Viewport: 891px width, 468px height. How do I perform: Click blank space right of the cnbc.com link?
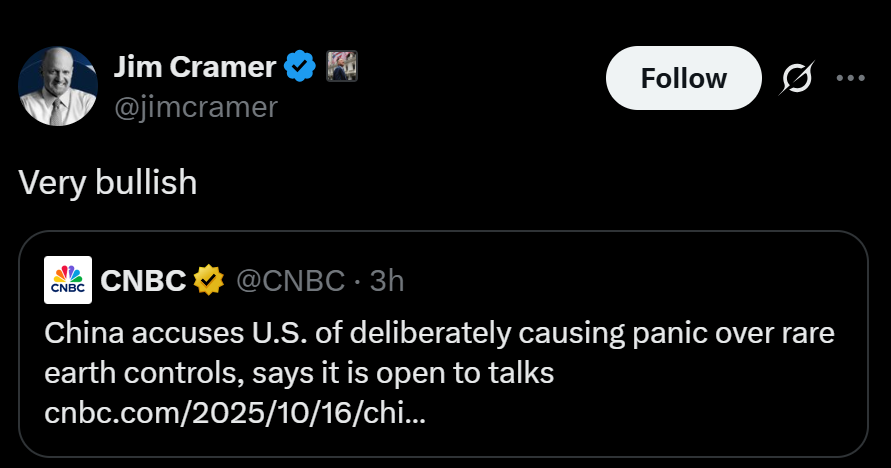pos(640,413)
